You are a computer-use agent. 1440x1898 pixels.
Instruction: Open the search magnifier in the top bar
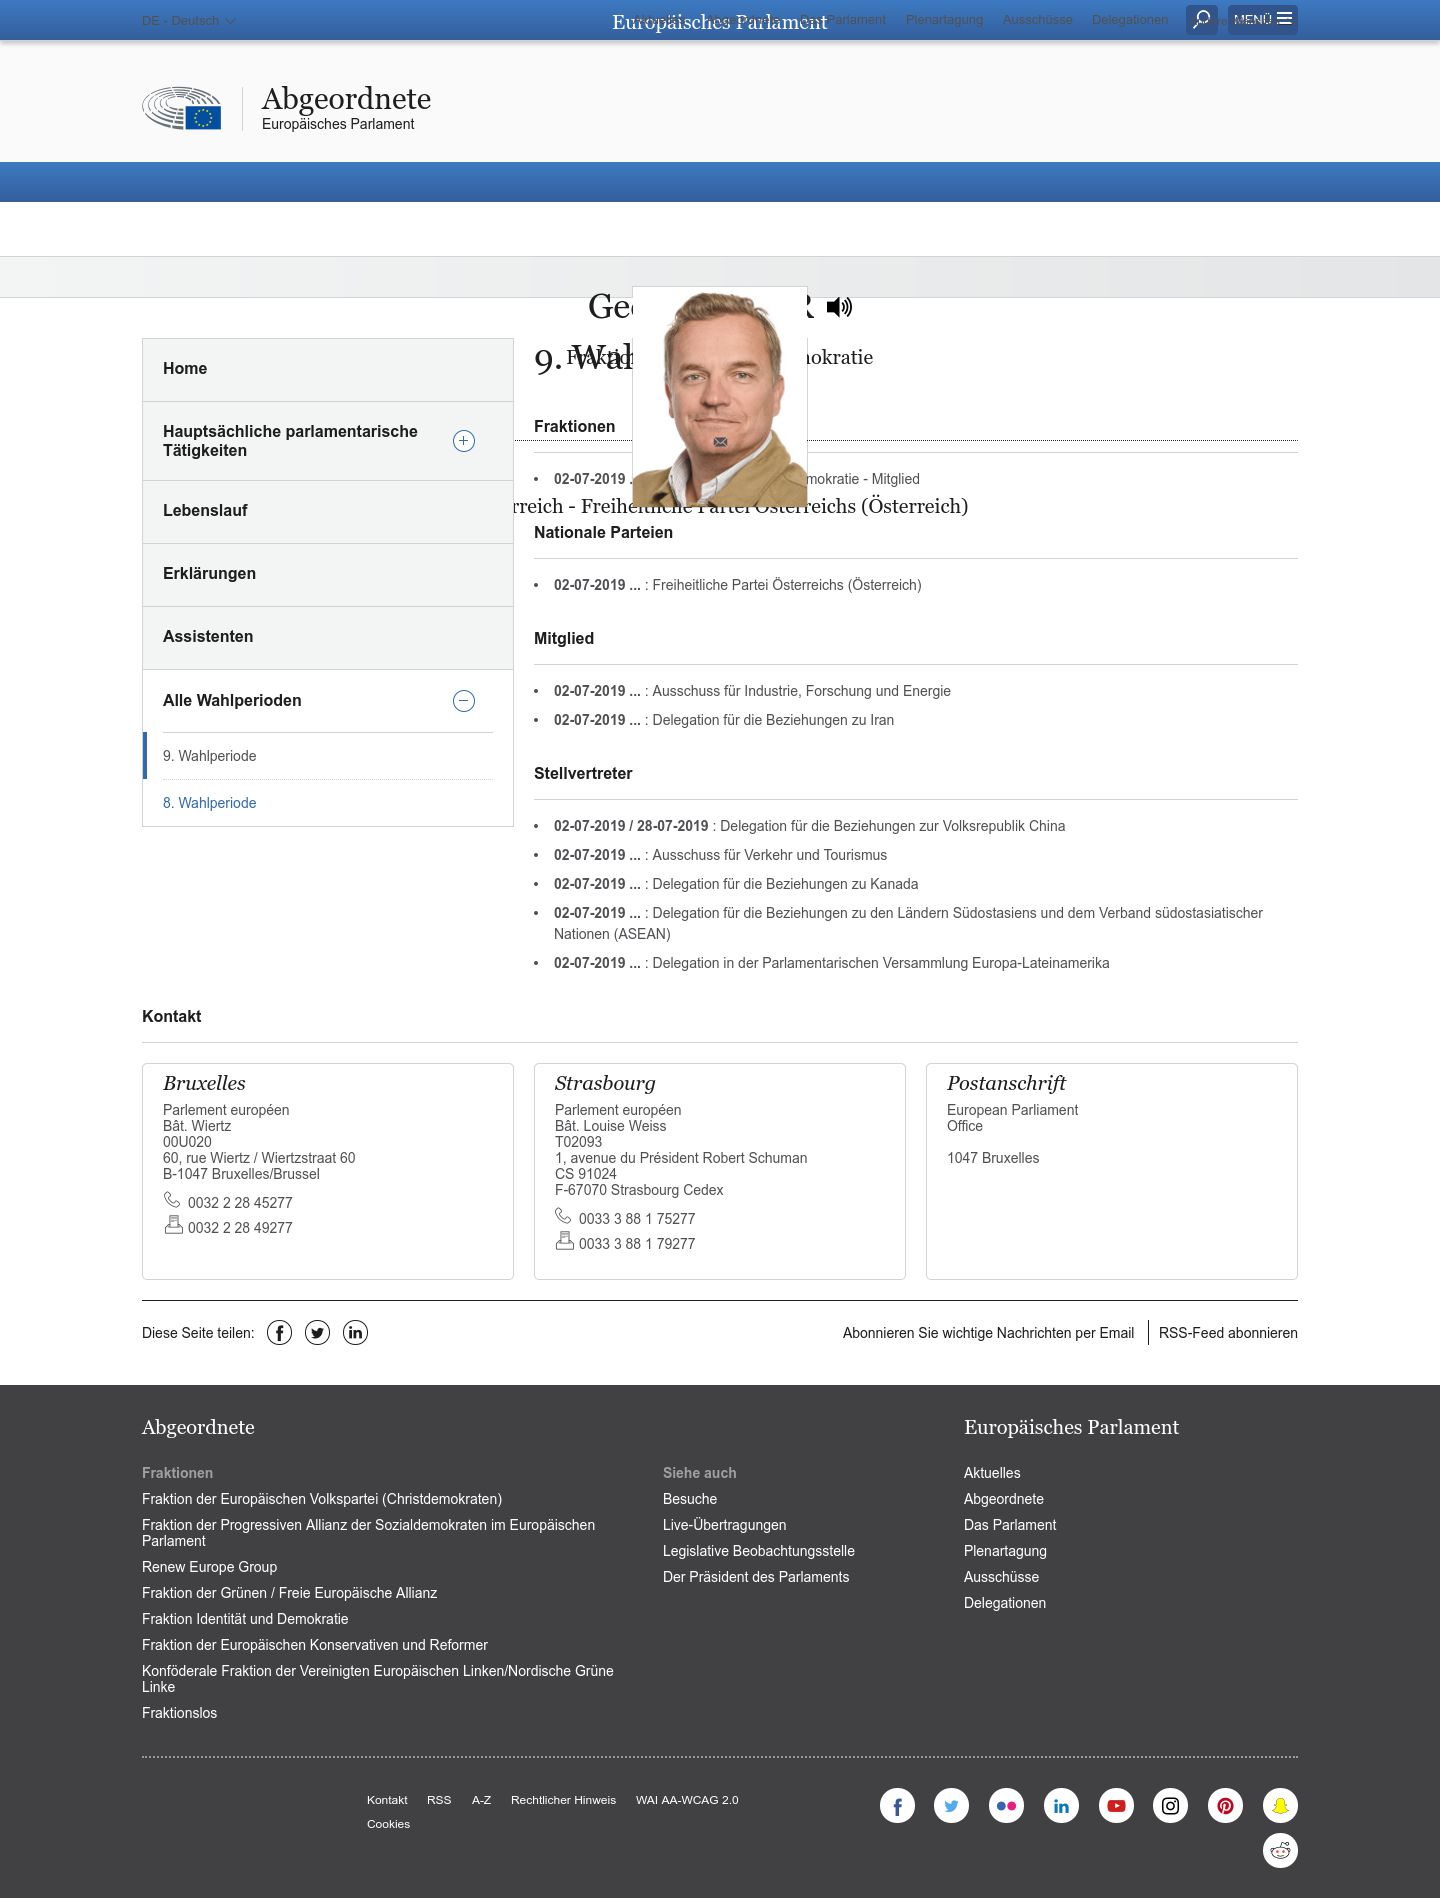point(1202,19)
